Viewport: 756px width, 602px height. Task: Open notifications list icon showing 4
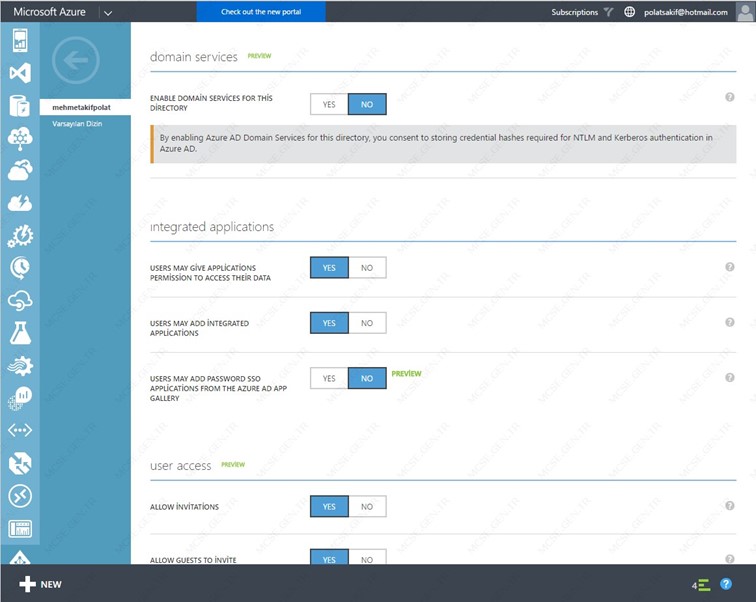click(x=701, y=585)
